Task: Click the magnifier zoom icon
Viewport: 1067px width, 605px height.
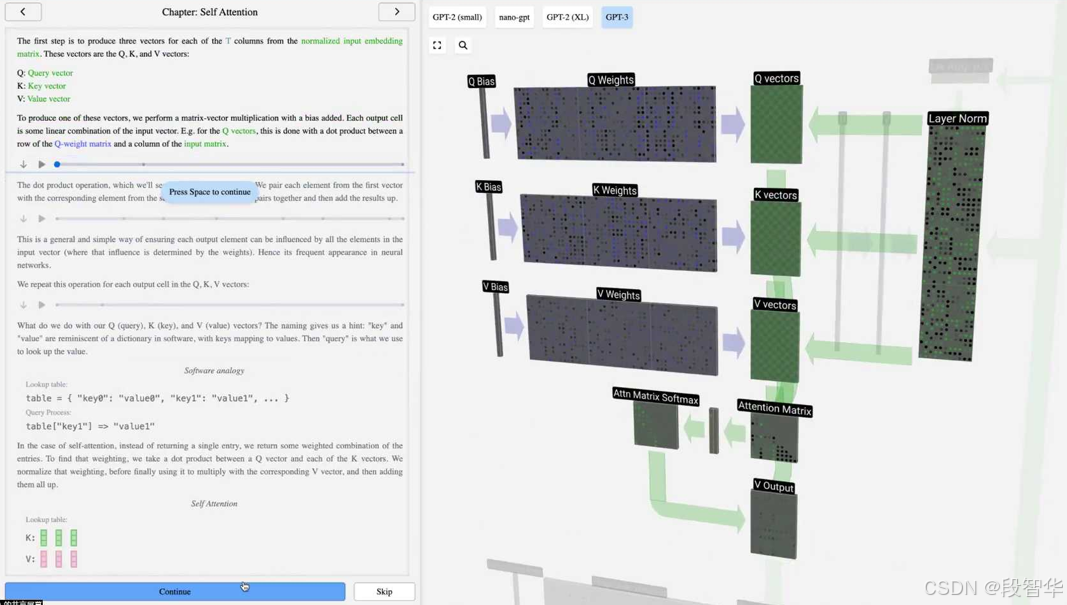Action: (463, 46)
